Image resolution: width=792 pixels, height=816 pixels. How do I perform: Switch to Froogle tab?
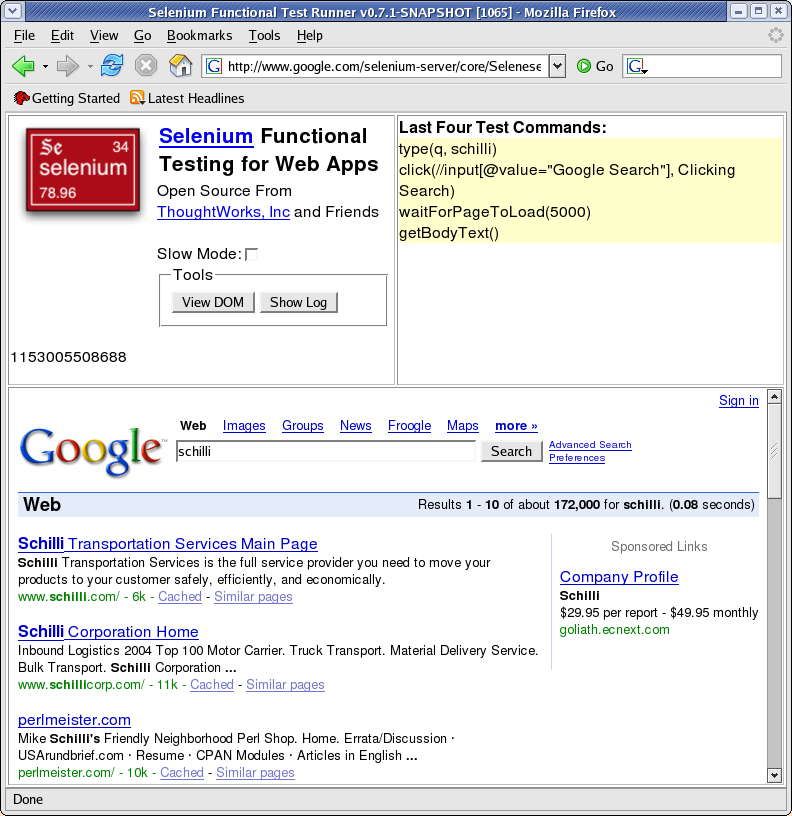pyautogui.click(x=410, y=426)
